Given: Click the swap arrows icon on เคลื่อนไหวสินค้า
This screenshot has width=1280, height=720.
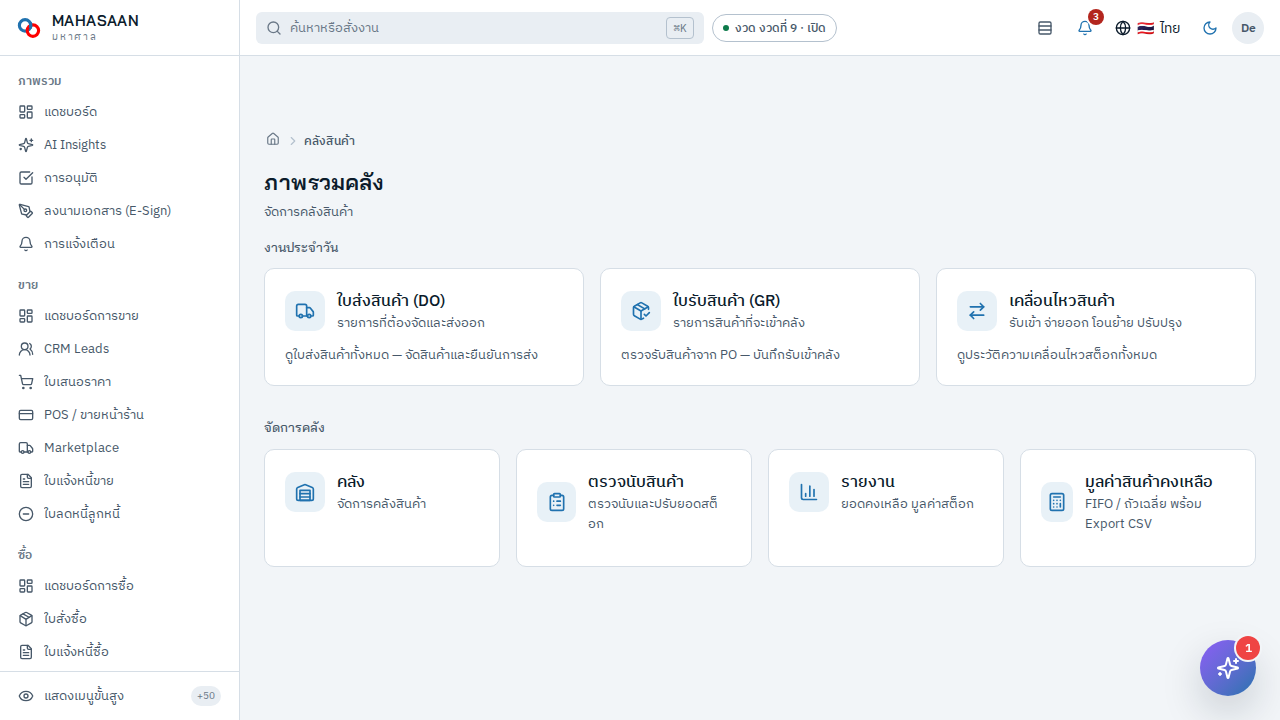Looking at the screenshot, I should 977,311.
